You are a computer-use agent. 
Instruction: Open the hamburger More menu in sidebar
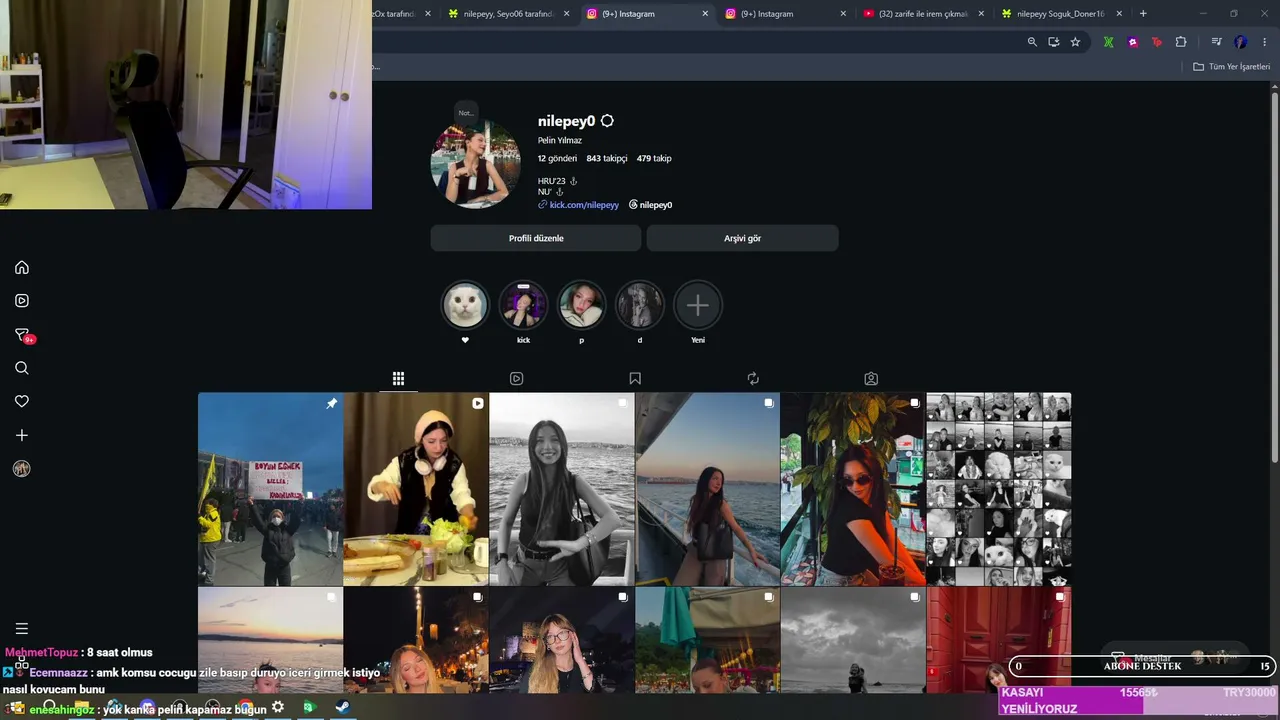point(22,629)
